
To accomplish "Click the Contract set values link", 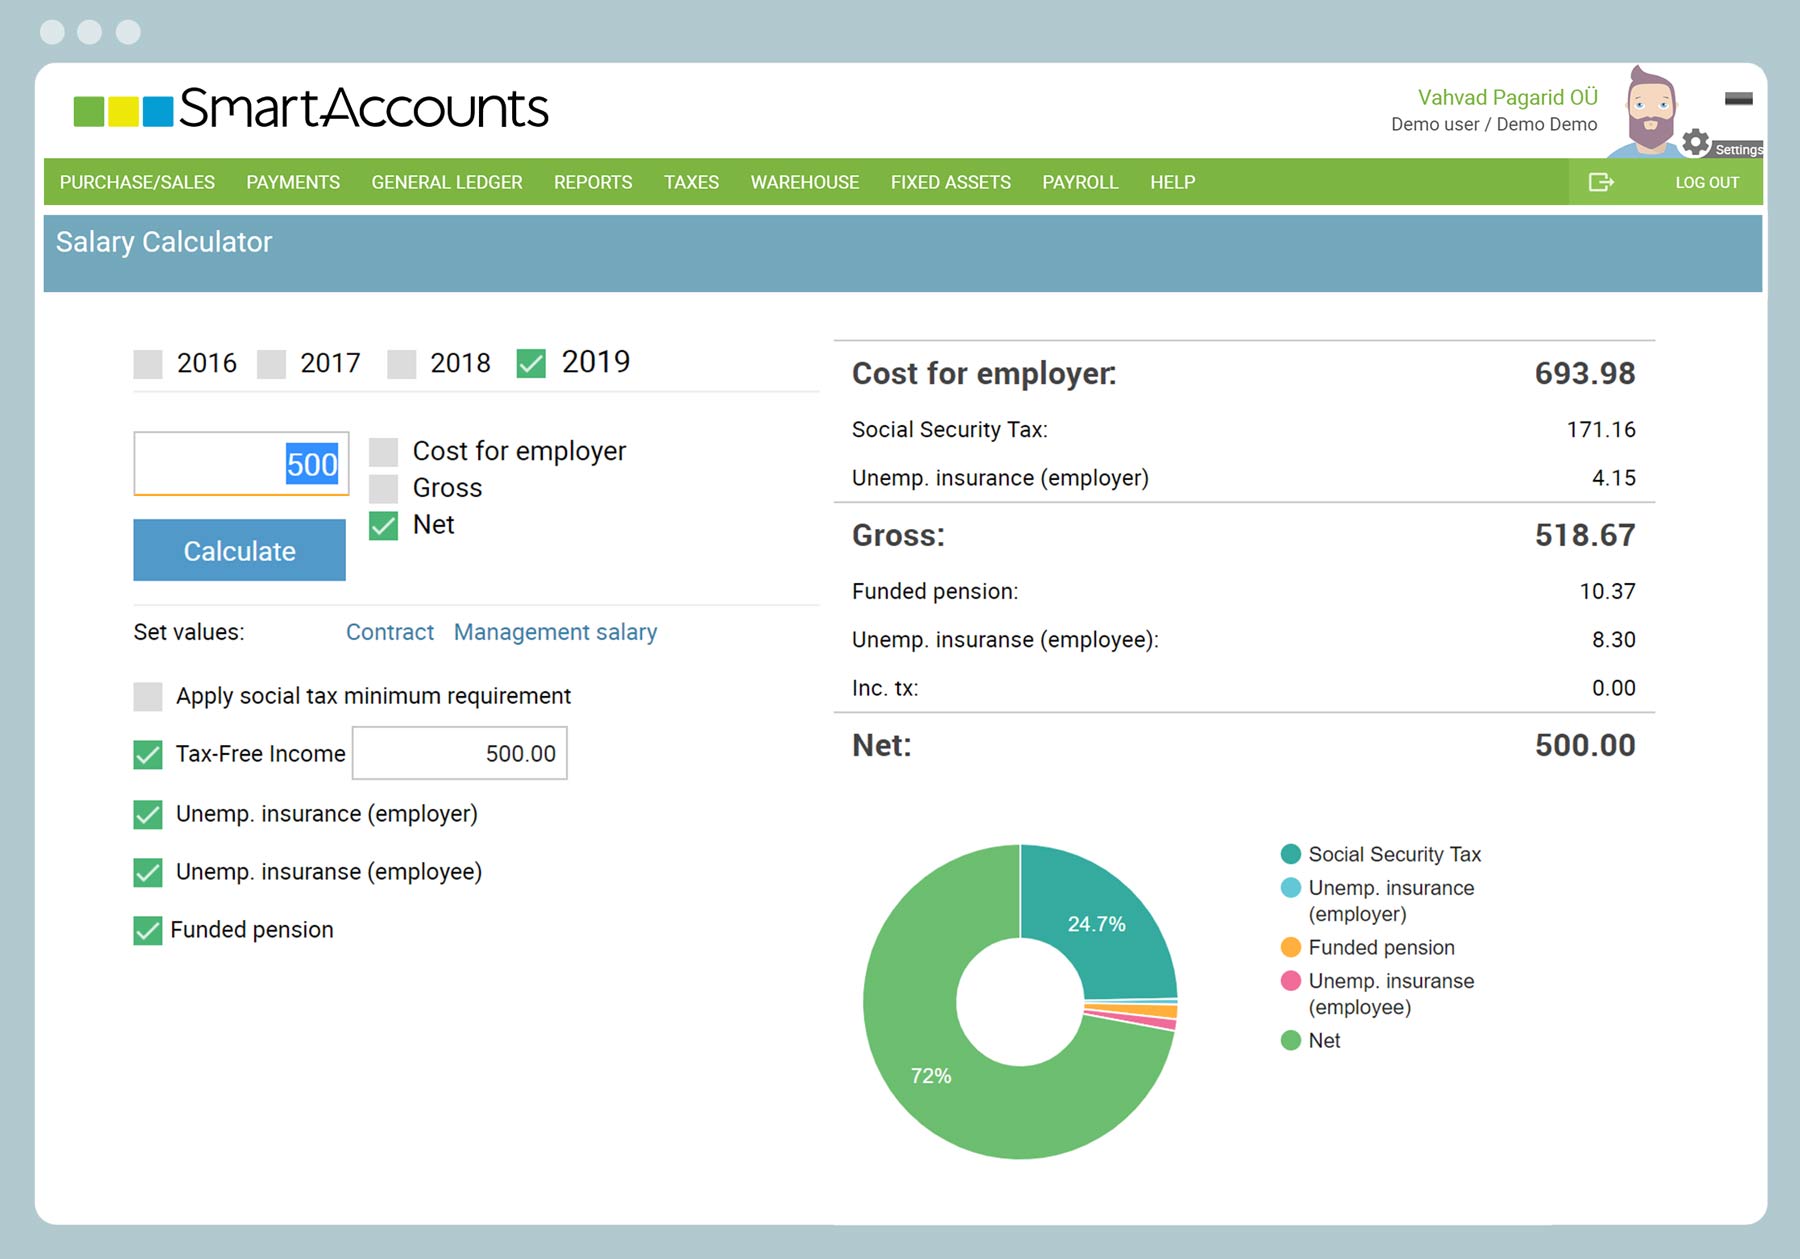I will 390,632.
